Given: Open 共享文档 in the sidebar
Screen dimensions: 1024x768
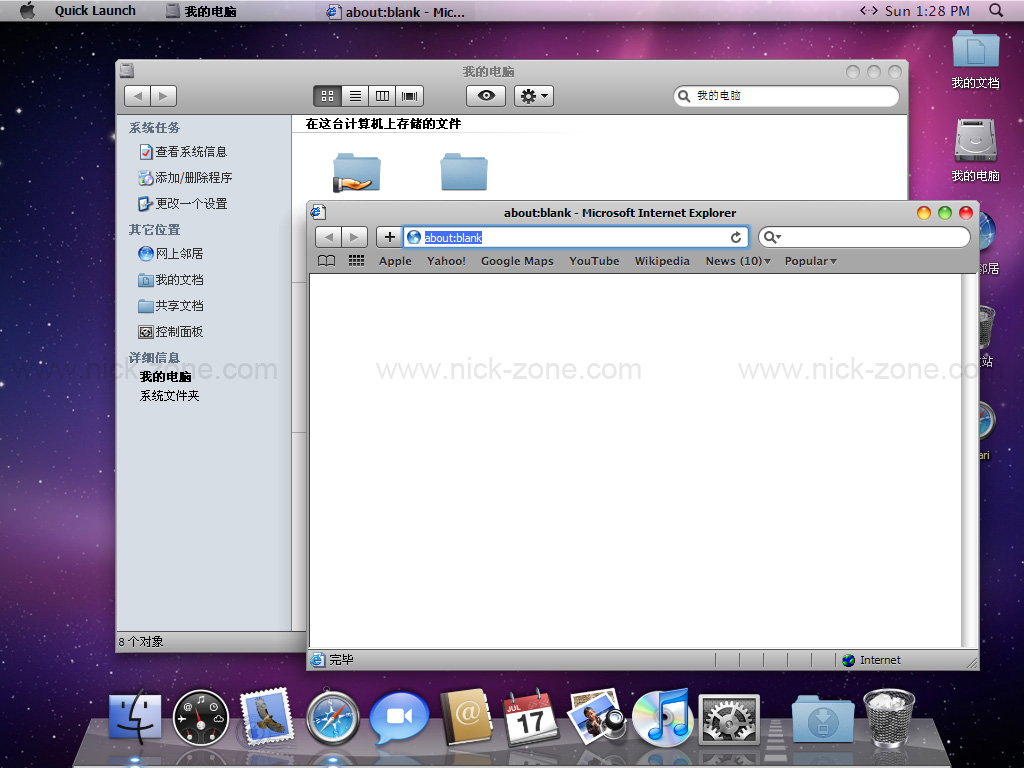Looking at the screenshot, I should click(x=171, y=306).
